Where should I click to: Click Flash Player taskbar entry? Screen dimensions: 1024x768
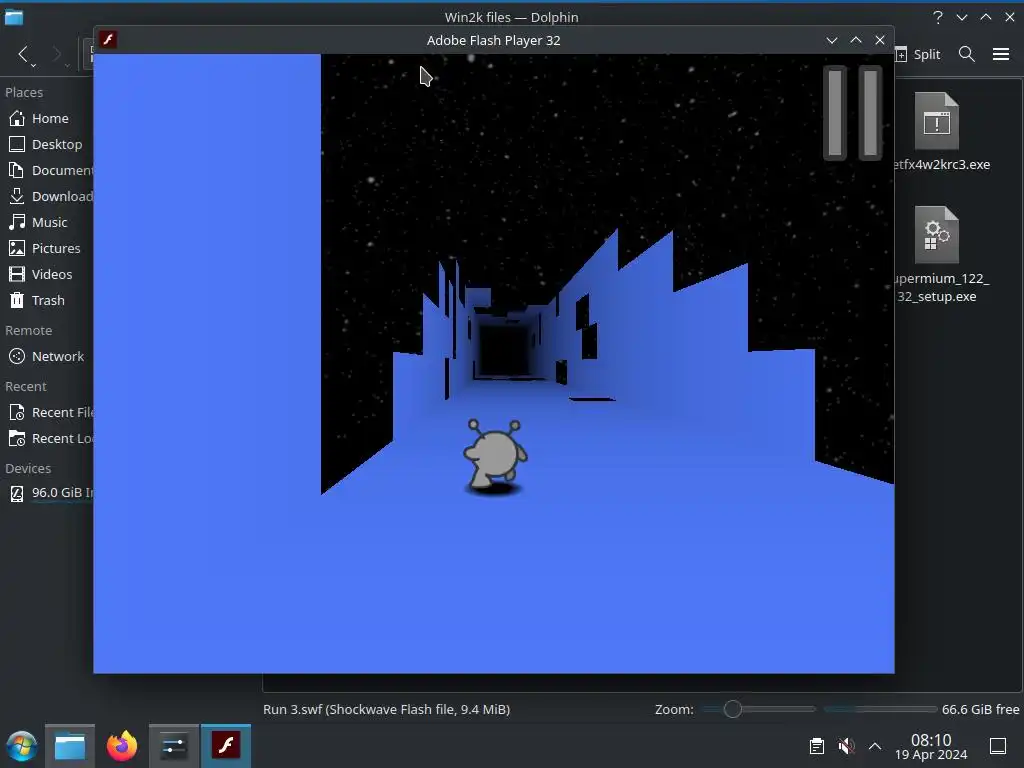coord(226,746)
